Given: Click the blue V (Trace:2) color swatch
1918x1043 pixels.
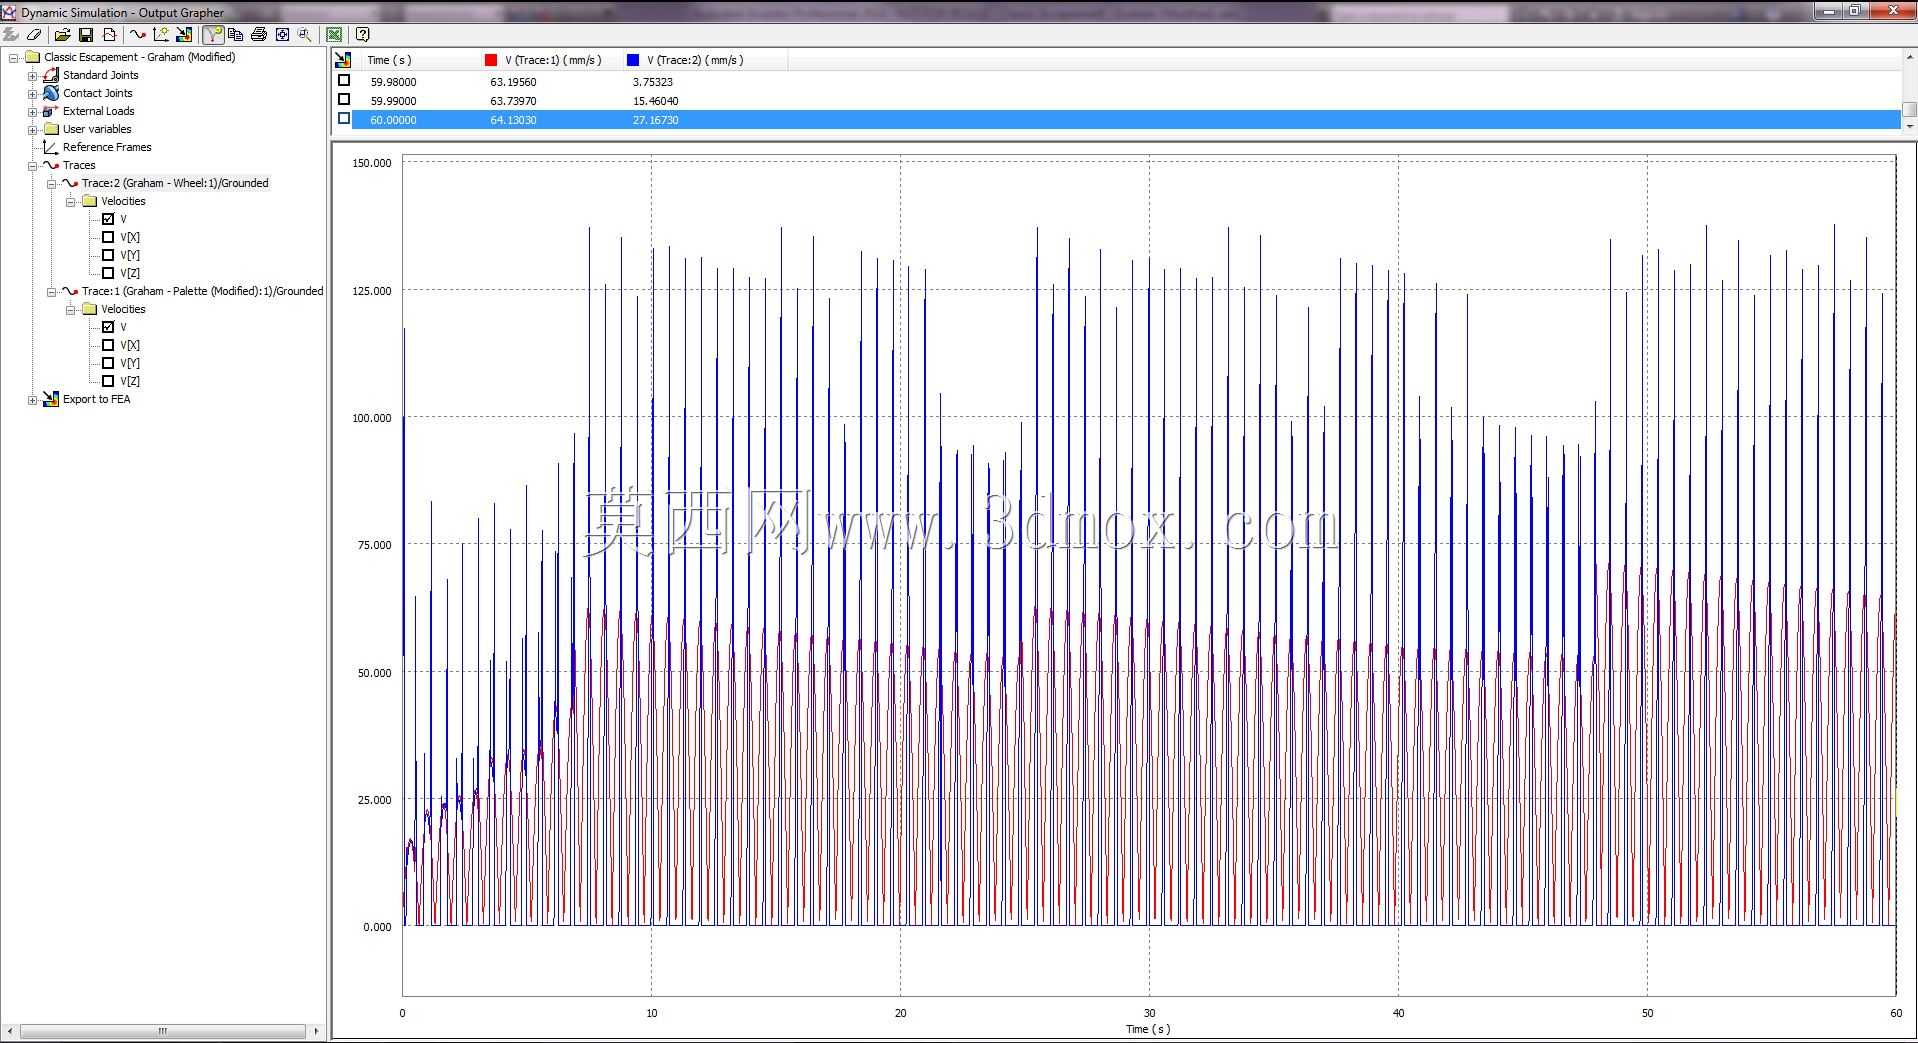Looking at the screenshot, I should pyautogui.click(x=633, y=60).
